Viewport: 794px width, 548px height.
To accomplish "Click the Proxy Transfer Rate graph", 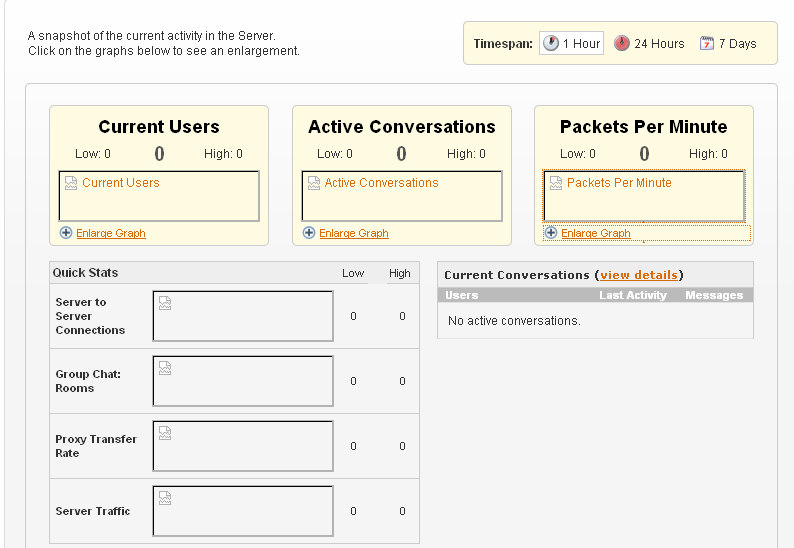I will coord(243,446).
